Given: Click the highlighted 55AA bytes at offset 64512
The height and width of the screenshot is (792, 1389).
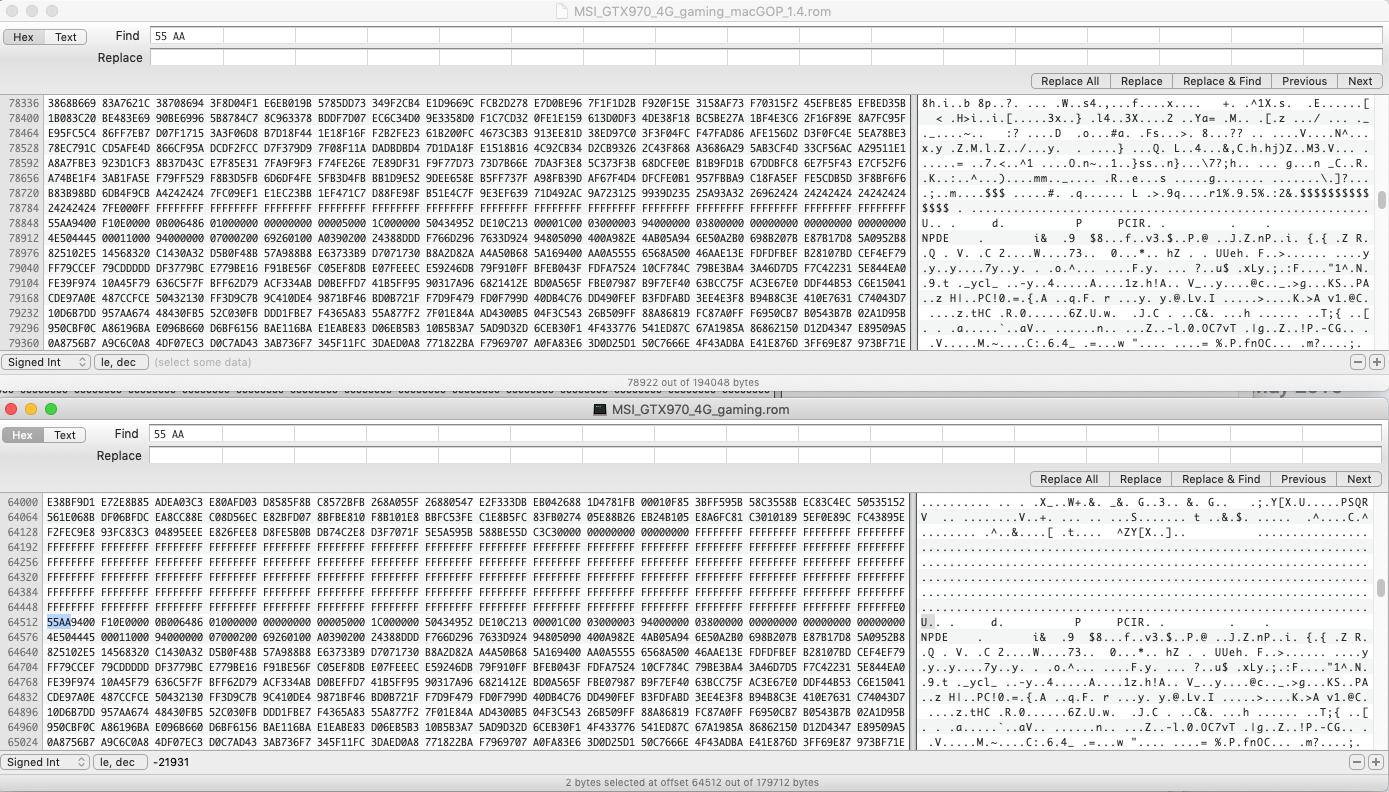Looking at the screenshot, I should tap(59, 622).
